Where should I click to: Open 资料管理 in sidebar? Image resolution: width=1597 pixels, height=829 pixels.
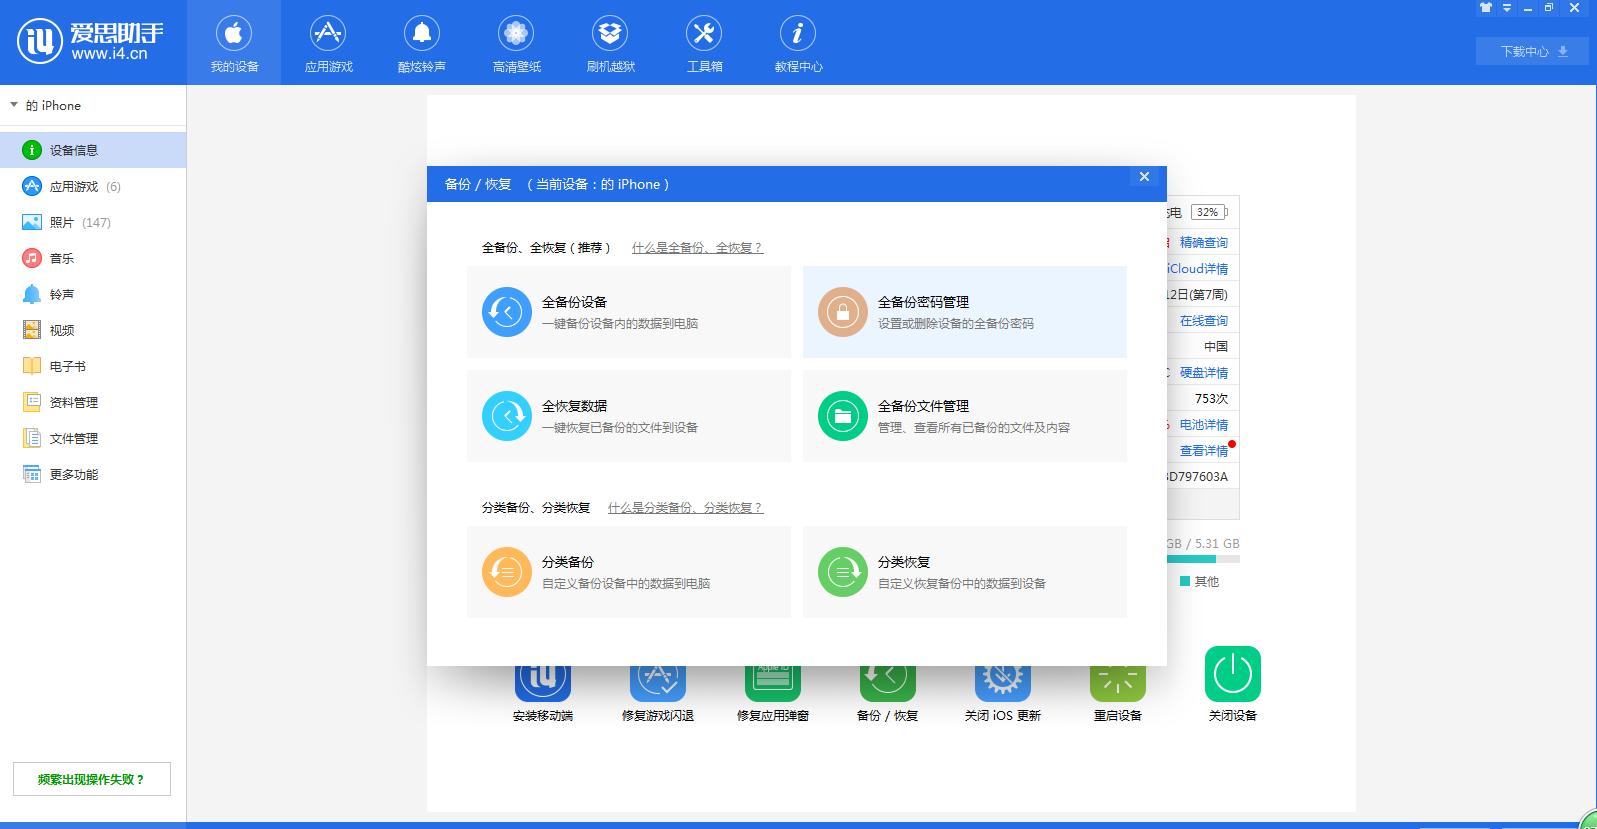(93, 402)
